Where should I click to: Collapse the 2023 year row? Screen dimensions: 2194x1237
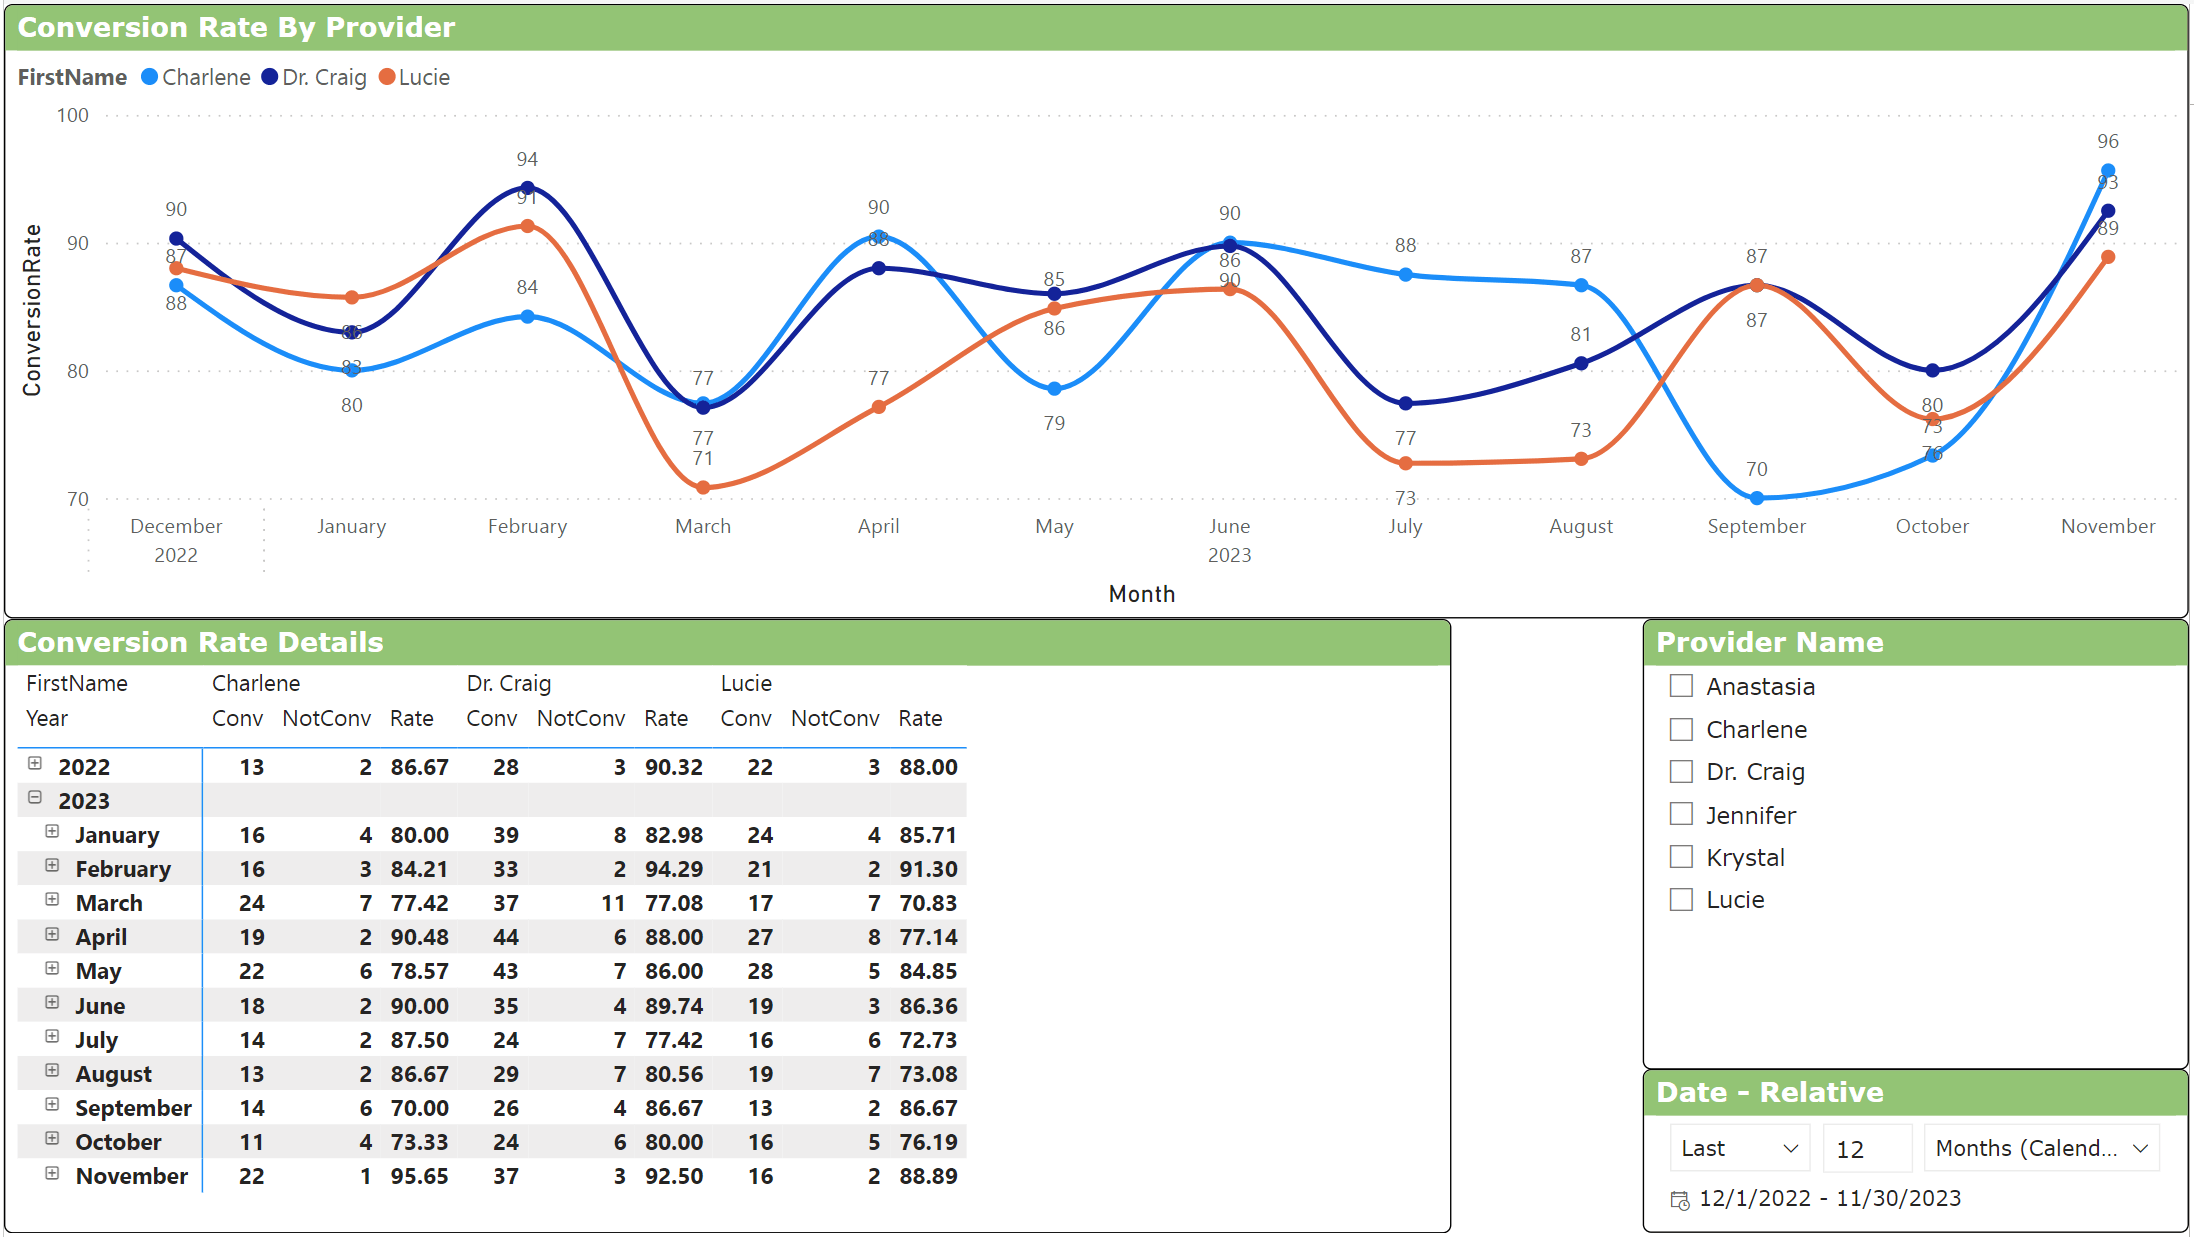point(36,798)
